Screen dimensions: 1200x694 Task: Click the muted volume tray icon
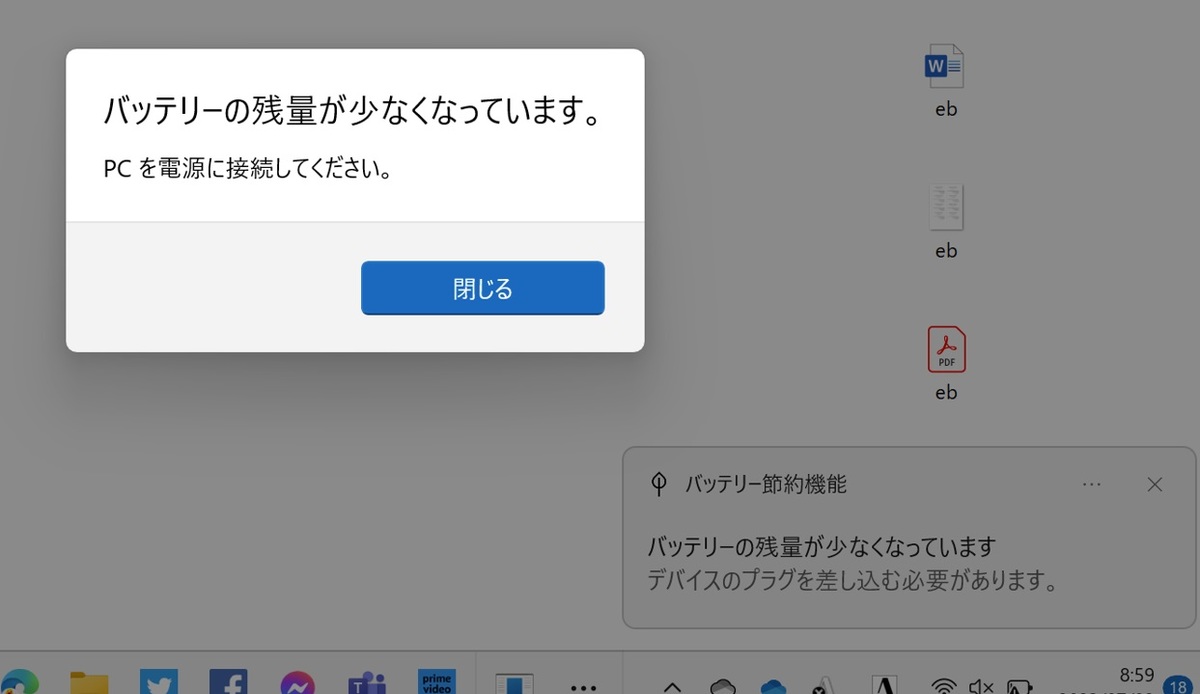(x=981, y=686)
